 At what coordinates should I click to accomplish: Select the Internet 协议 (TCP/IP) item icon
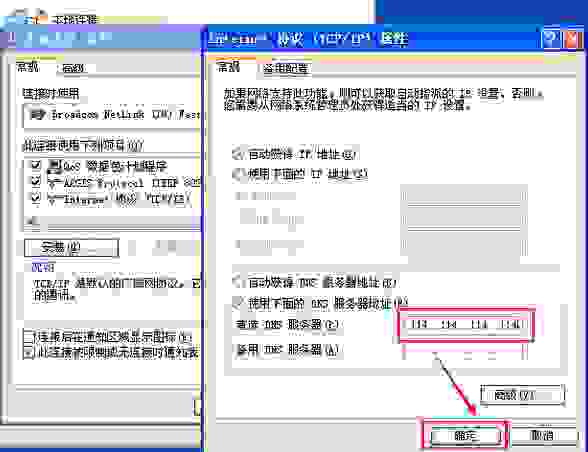tap(55, 199)
